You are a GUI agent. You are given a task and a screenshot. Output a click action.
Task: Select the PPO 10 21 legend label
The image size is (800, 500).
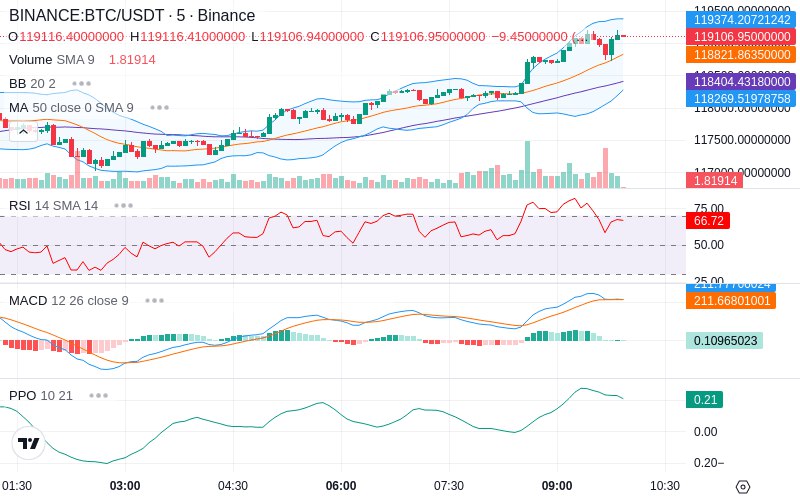pos(41,395)
